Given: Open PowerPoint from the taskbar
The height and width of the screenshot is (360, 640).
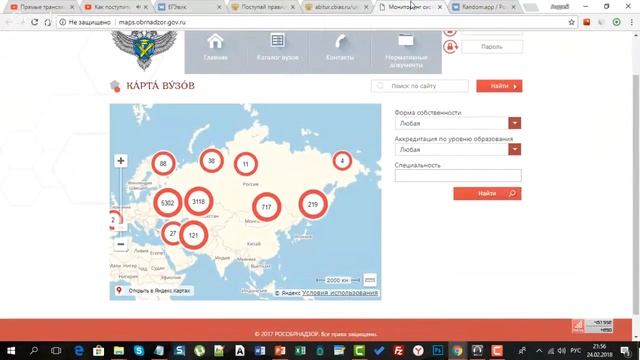Looking at the screenshot, I should coord(280,351).
